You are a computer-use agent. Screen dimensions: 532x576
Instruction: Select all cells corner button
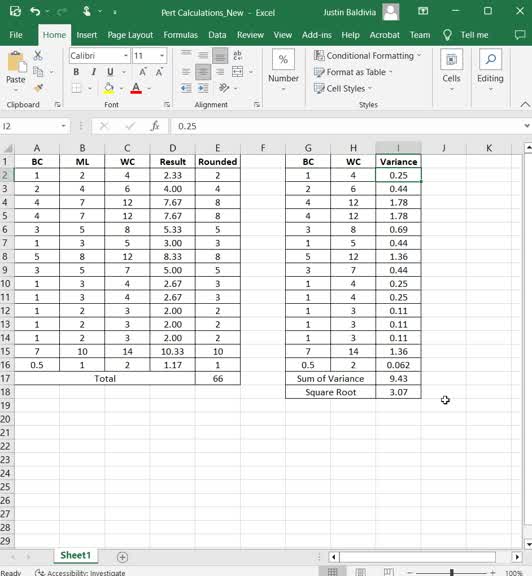[7, 148]
